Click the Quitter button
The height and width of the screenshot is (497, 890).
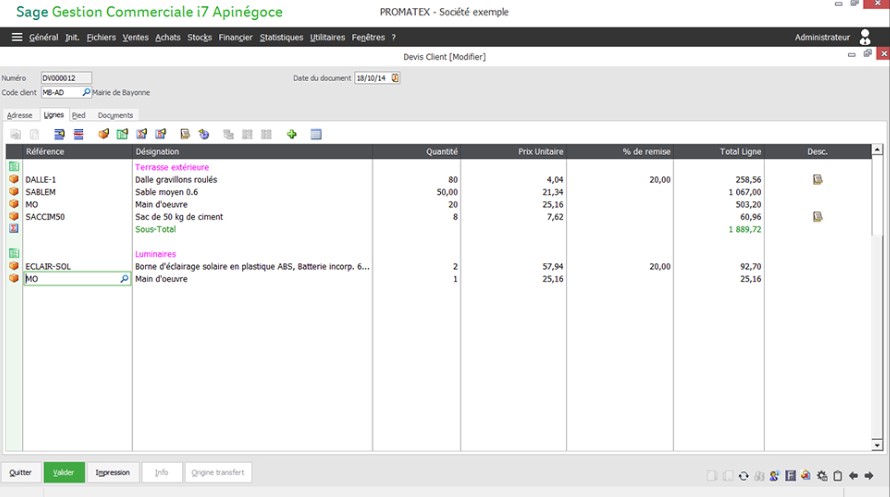pos(20,472)
